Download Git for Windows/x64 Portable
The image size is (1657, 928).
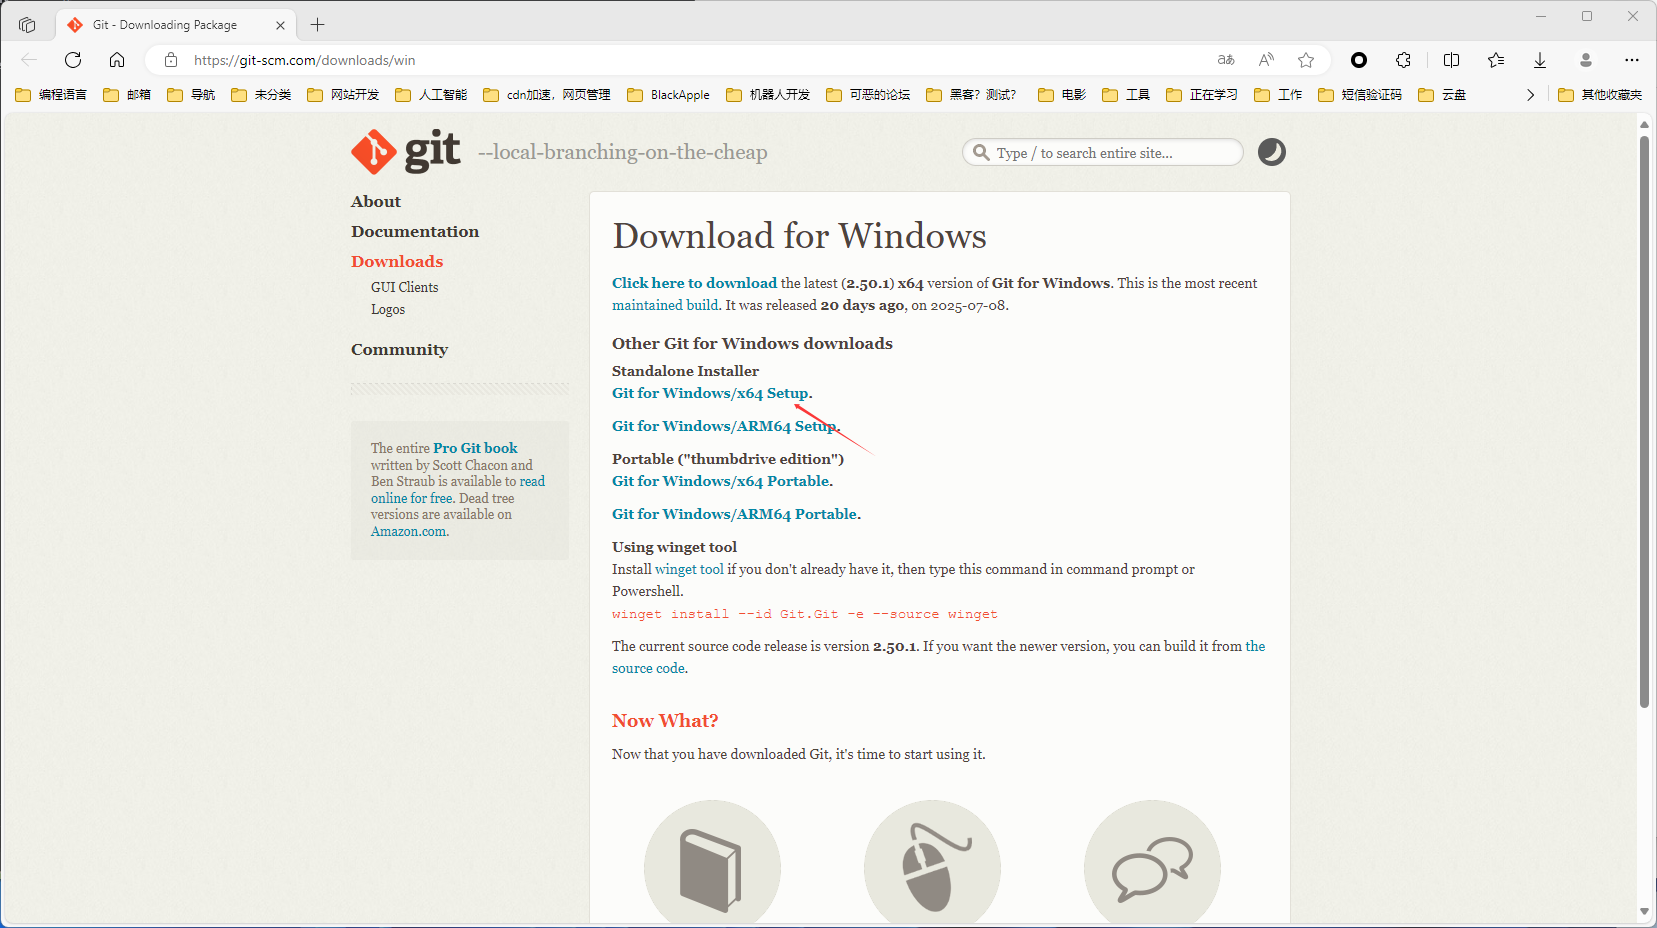[x=721, y=481]
